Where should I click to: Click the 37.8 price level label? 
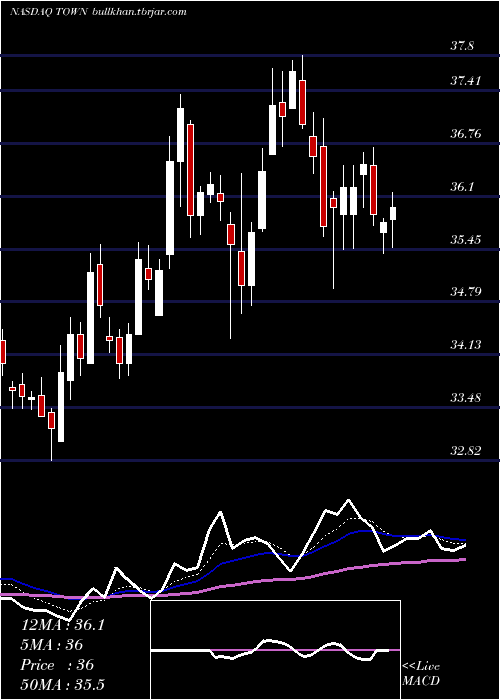click(462, 46)
